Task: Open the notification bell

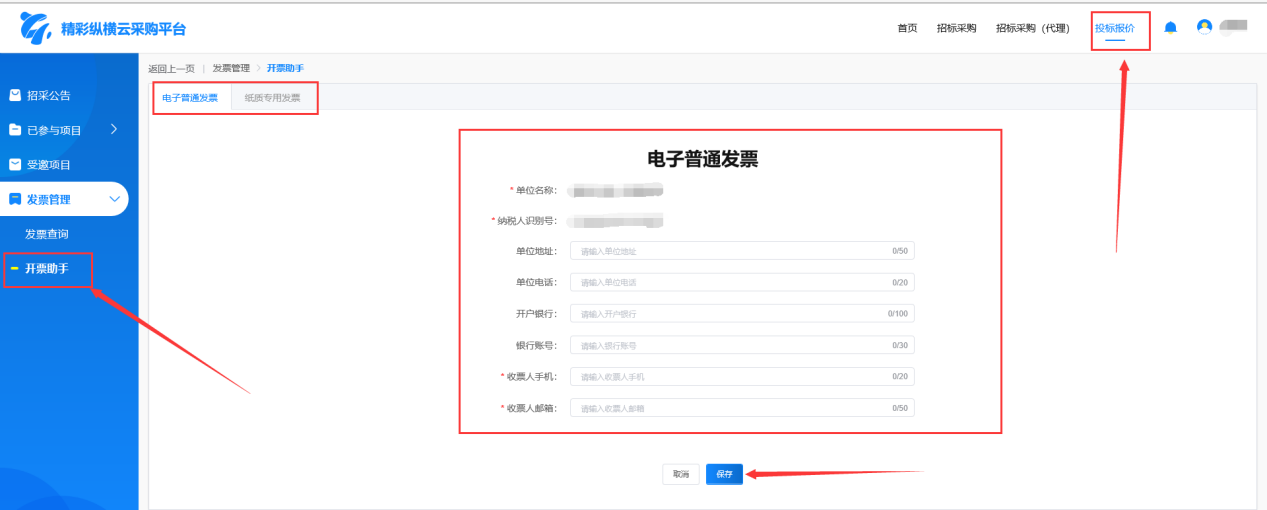Action: [1170, 28]
